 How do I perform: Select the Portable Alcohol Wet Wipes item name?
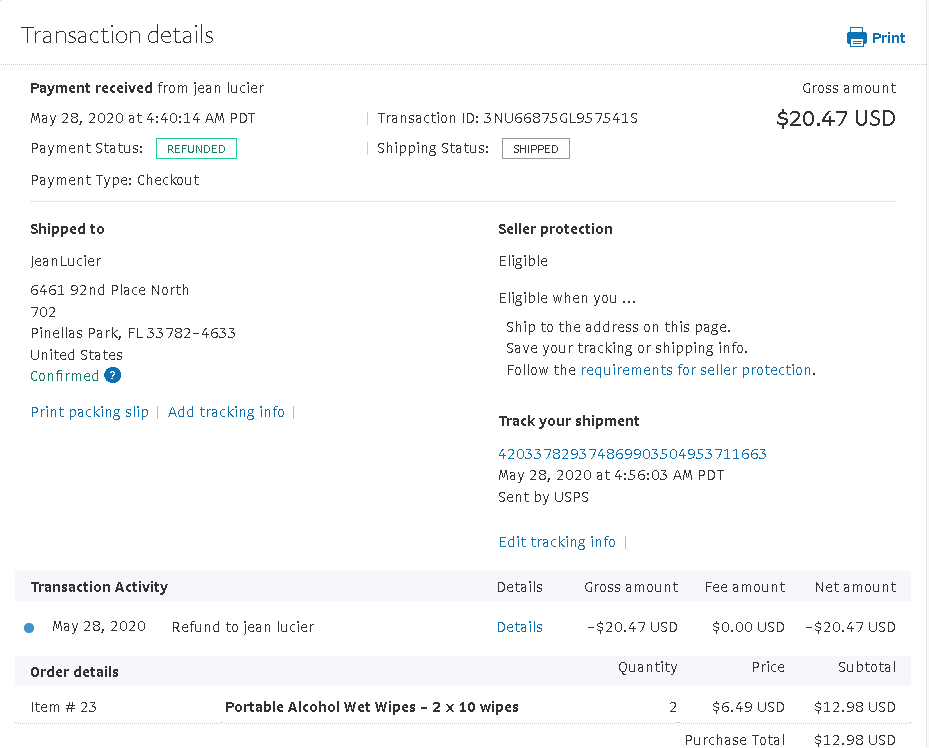tap(371, 707)
